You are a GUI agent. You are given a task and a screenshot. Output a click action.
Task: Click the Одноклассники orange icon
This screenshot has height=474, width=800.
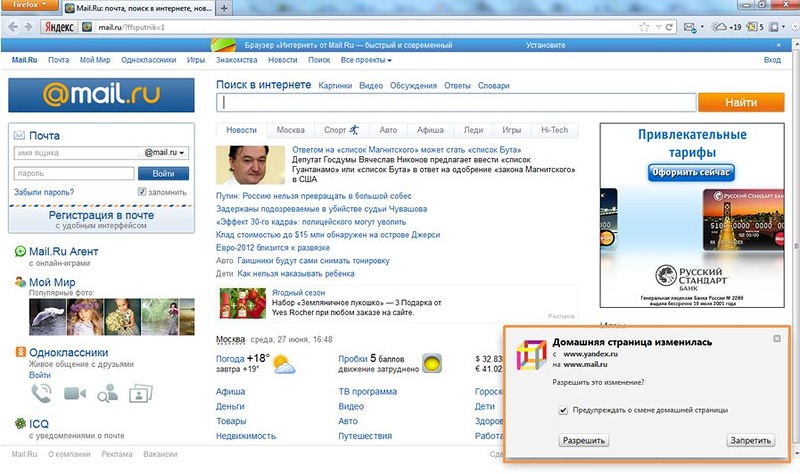click(20, 352)
